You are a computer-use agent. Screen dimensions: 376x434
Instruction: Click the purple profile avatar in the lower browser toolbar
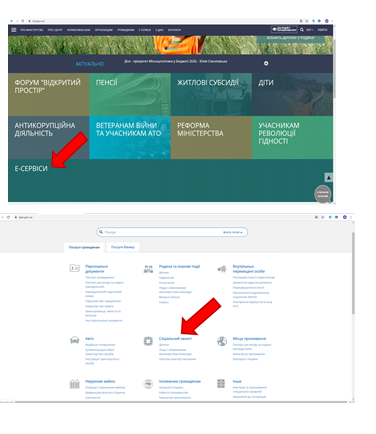pos(345,217)
